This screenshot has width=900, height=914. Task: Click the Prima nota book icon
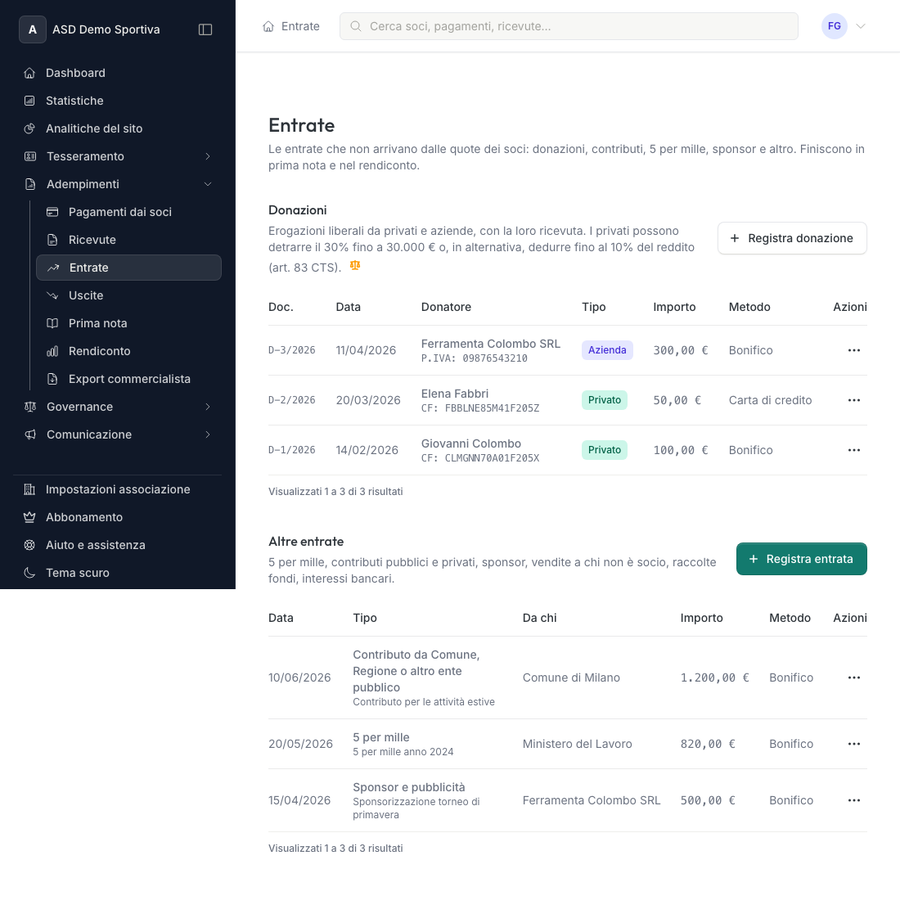pyautogui.click(x=52, y=324)
